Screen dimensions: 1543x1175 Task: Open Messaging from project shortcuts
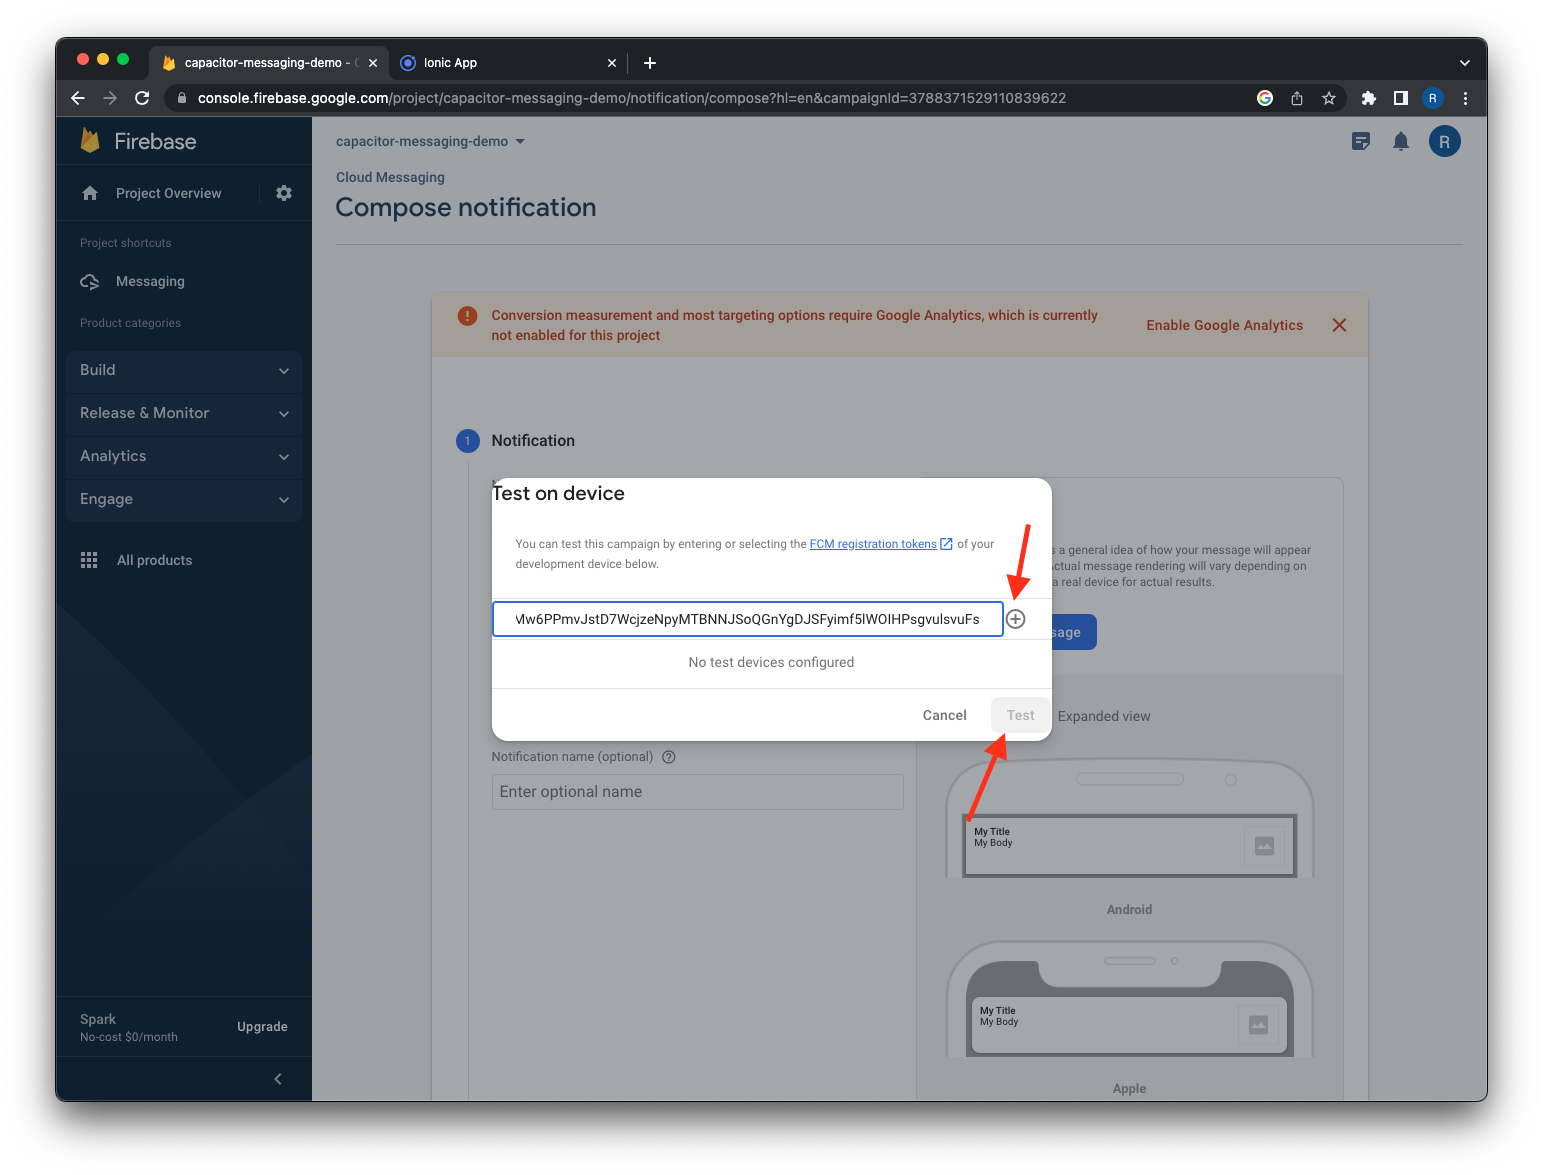click(150, 281)
